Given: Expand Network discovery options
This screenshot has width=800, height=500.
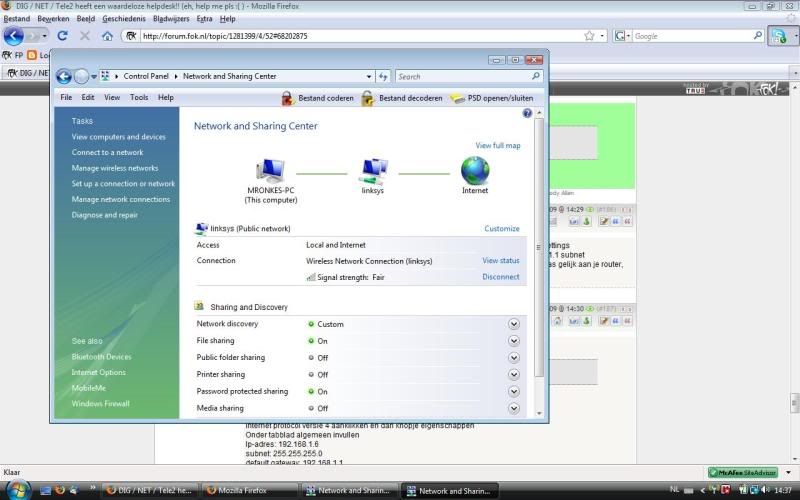Looking at the screenshot, I should (x=514, y=324).
